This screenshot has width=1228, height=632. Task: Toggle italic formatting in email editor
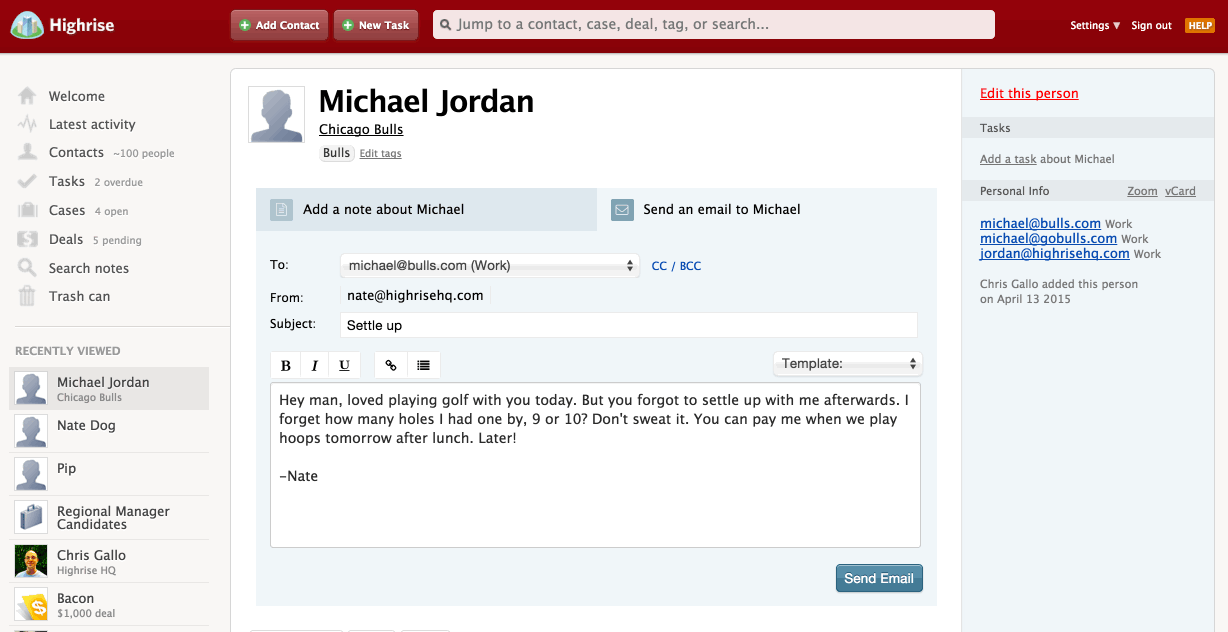pyautogui.click(x=315, y=365)
